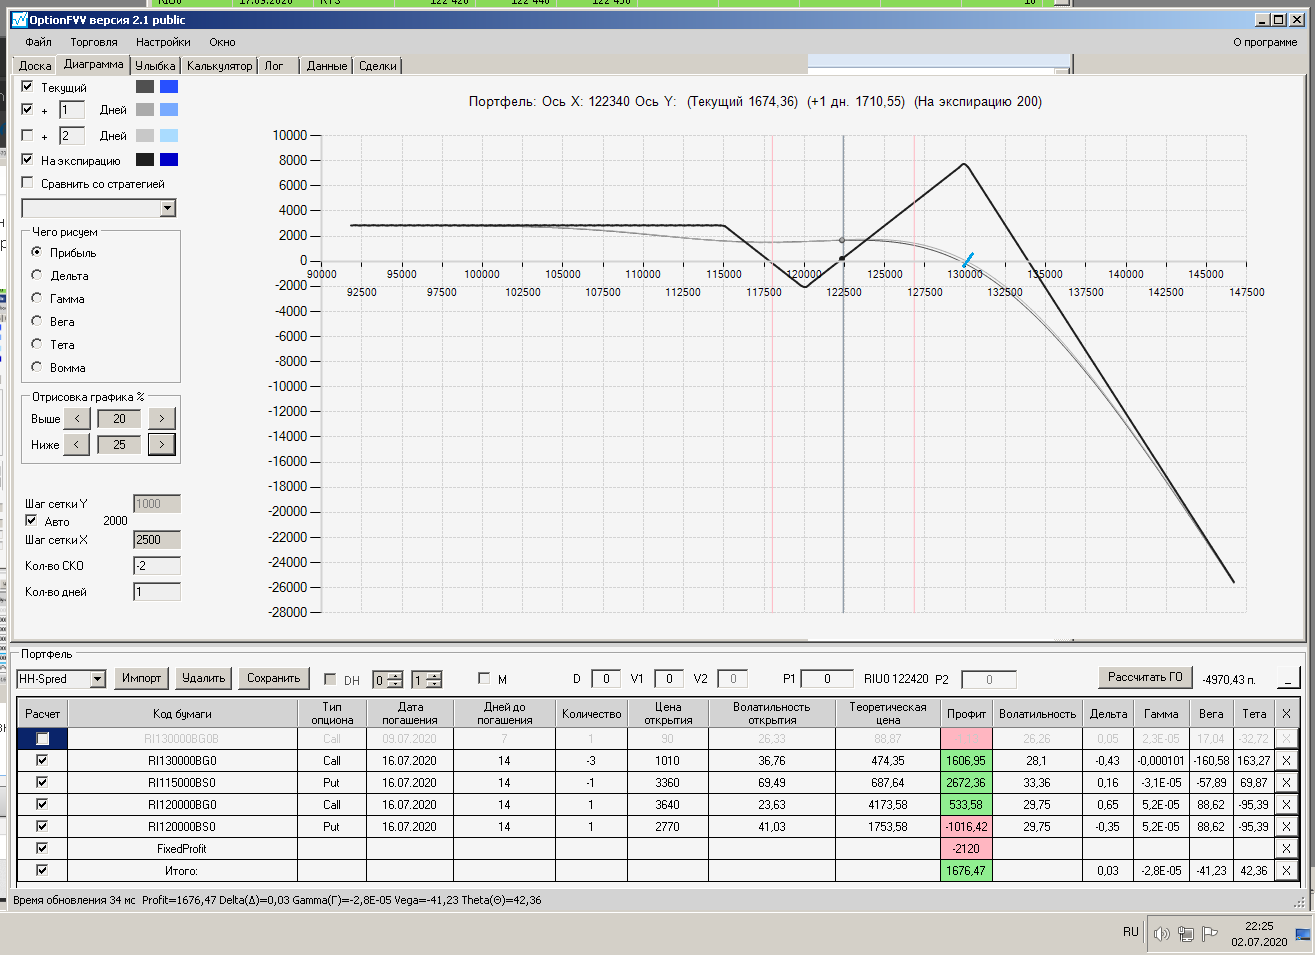This screenshot has width=1315, height=955.
Task: Click the Импорт button
Action: [141, 678]
